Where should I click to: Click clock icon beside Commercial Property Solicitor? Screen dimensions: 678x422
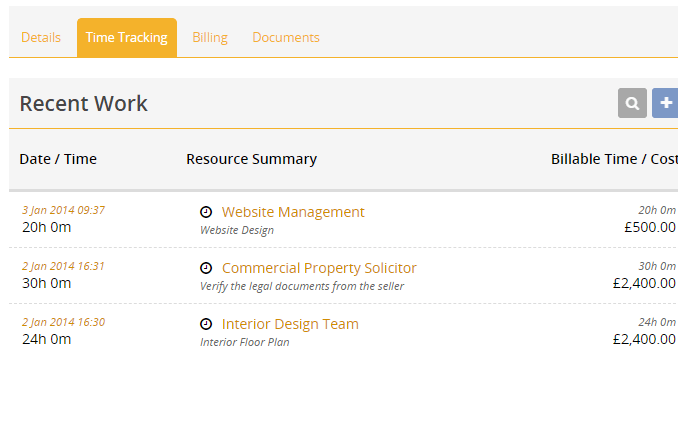coord(206,268)
